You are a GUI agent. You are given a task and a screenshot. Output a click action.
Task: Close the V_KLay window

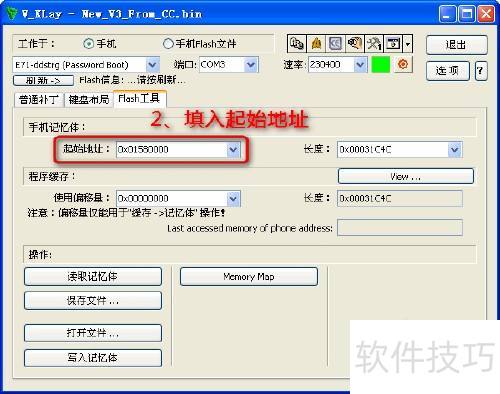pyautogui.click(x=486, y=14)
